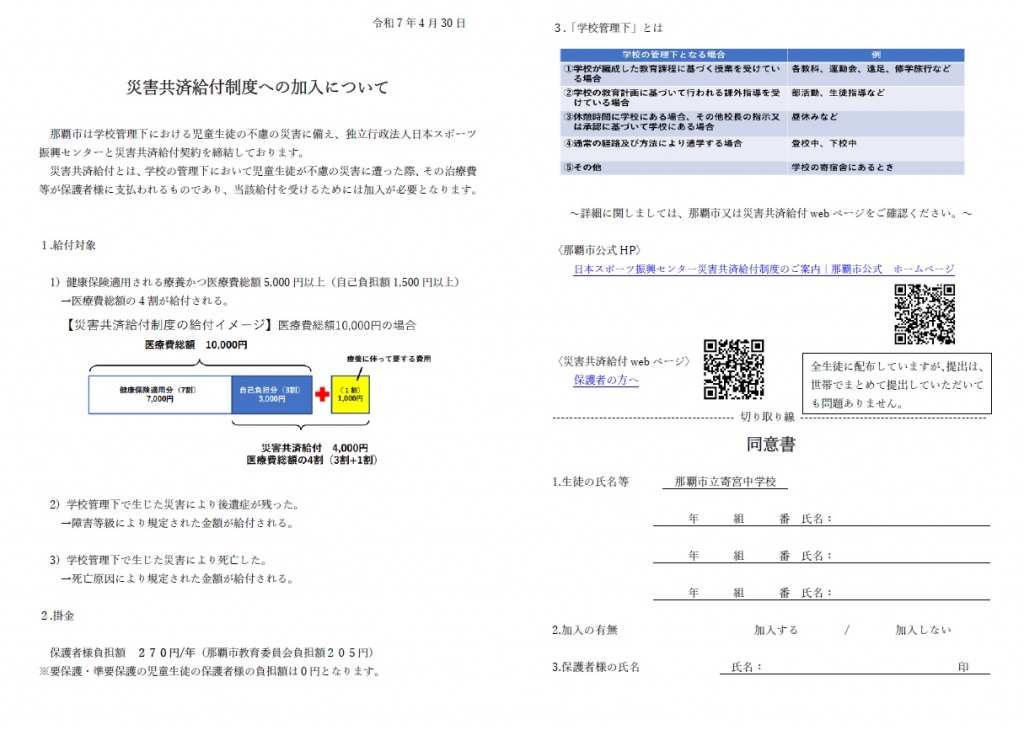
Task: Click the 印 seal mark
Action: (963, 667)
